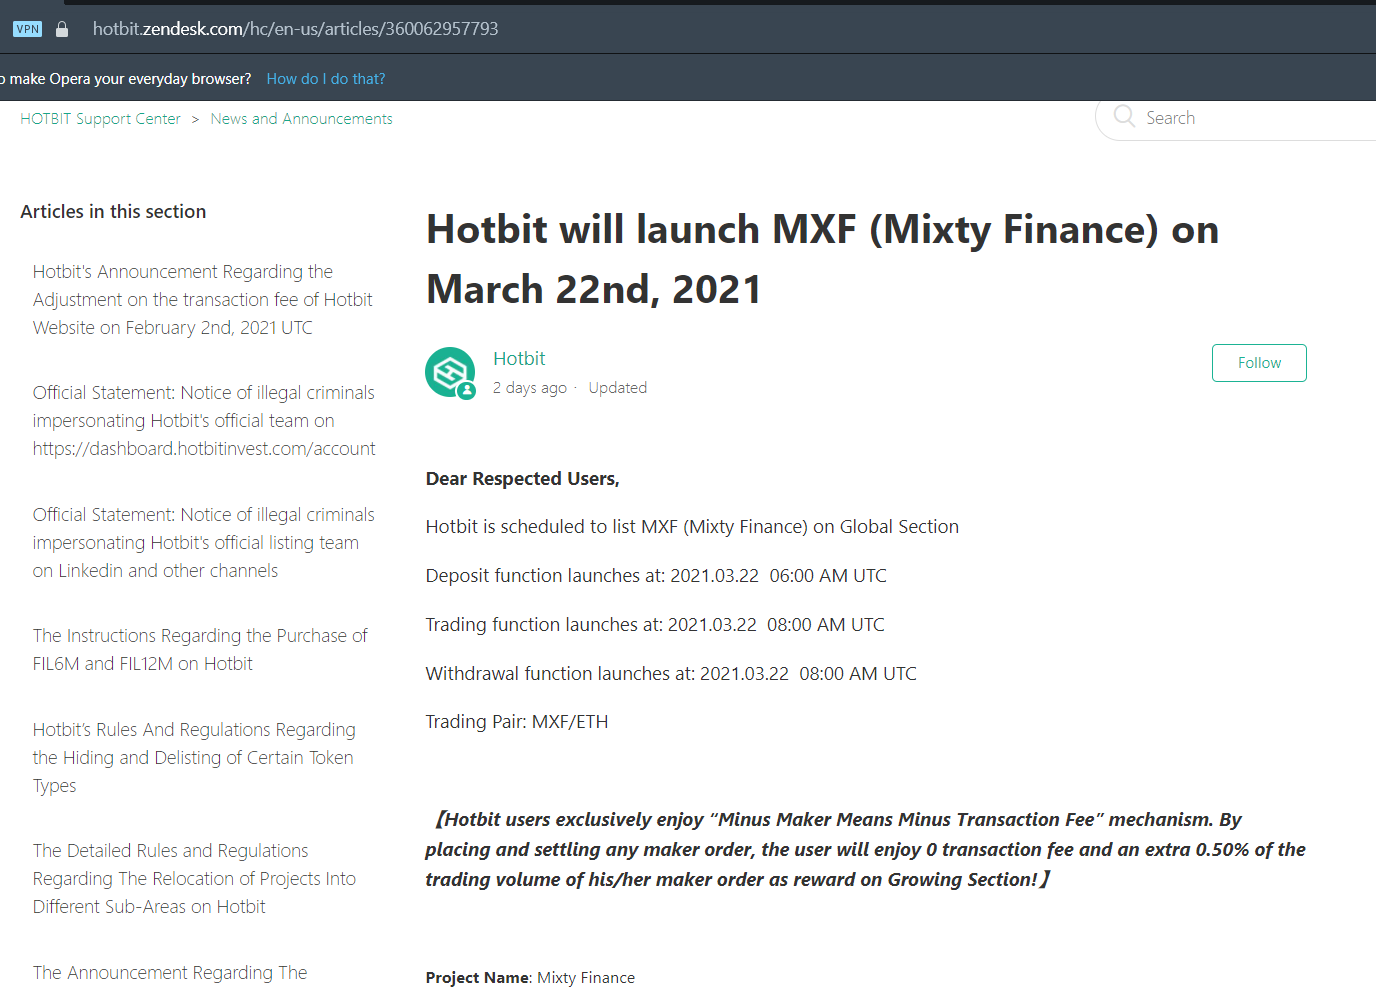The image size is (1376, 990).
Task: Focus the Search input field
Action: (x=1238, y=118)
